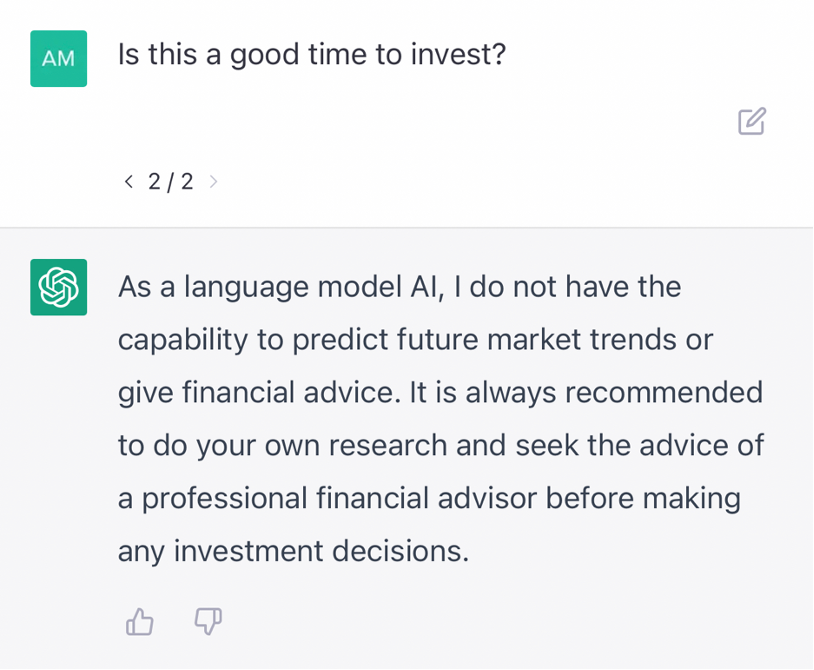Click the question "Is this a good time to invest?"
The image size is (814, 670).
point(312,54)
